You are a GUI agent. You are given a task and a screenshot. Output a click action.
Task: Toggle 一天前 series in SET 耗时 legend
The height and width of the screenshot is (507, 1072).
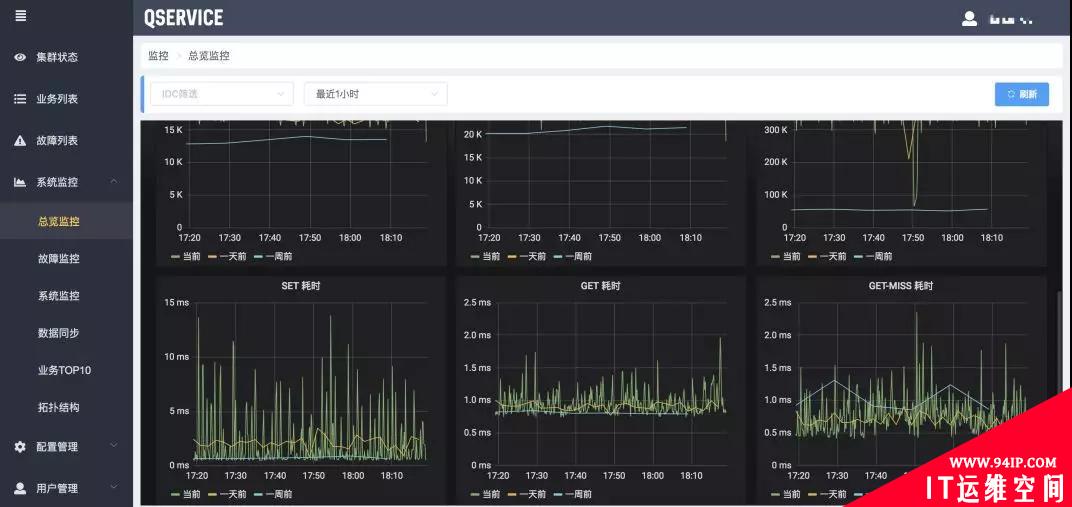point(229,494)
